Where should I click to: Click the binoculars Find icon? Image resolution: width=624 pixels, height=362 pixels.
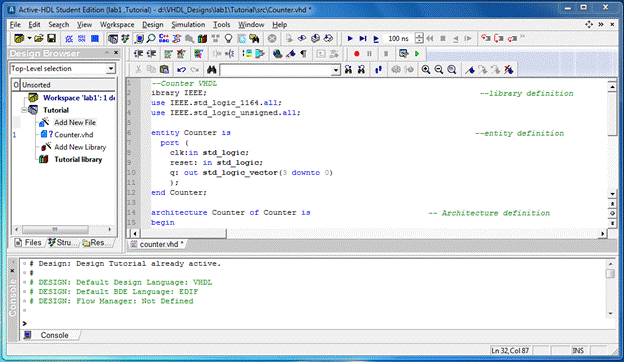point(211,70)
